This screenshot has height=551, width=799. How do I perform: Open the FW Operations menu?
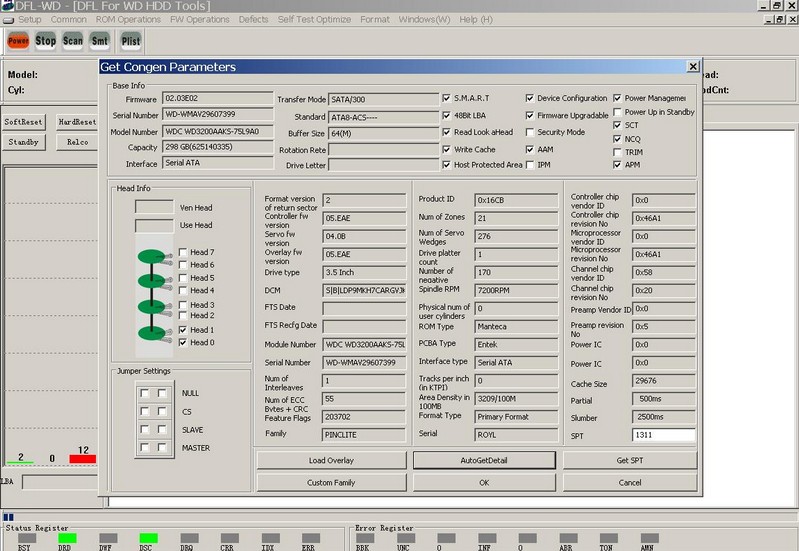[200, 19]
